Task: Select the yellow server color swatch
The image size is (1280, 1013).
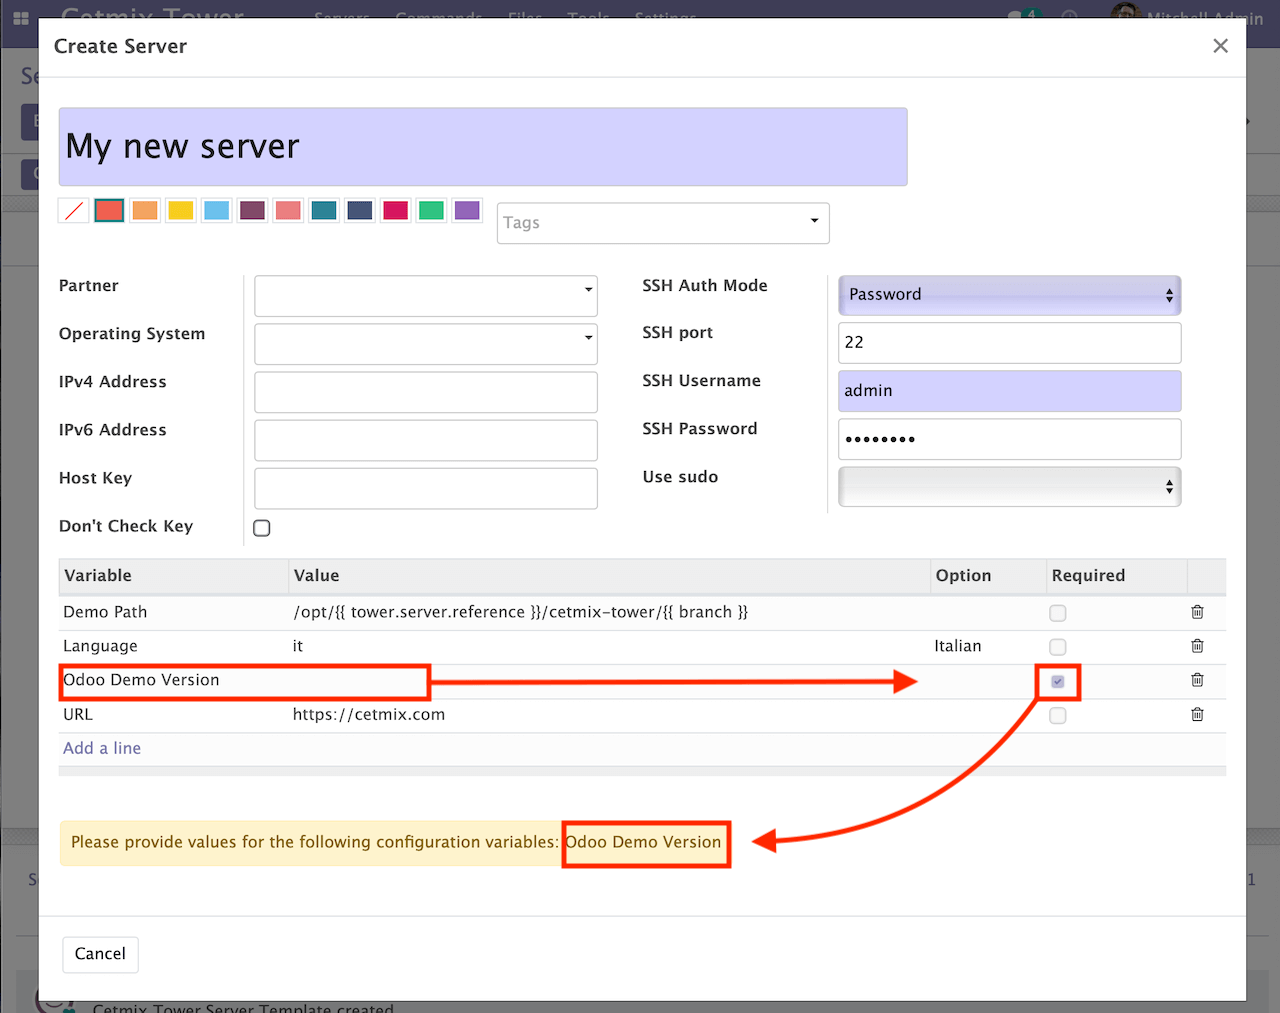Action: pos(180,210)
